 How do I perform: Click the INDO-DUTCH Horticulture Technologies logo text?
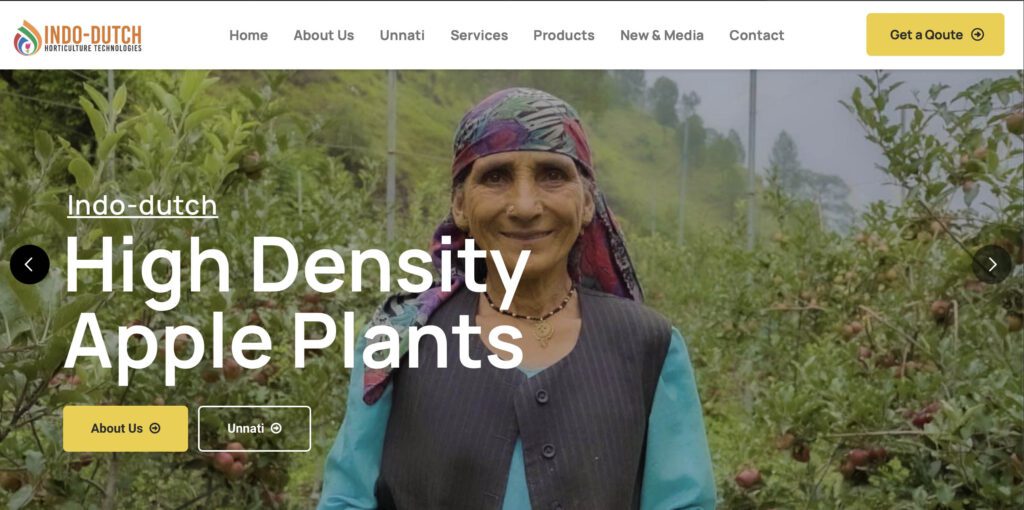tap(93, 37)
